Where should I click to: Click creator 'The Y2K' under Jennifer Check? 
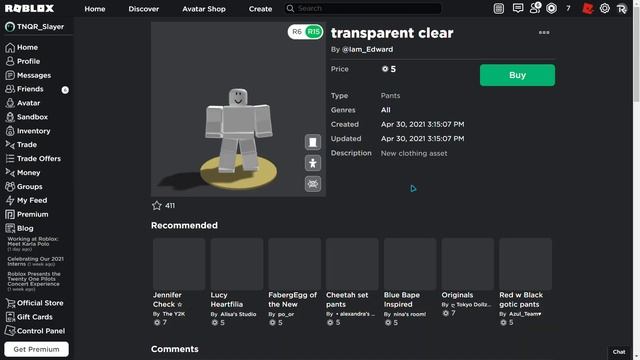click(x=174, y=314)
